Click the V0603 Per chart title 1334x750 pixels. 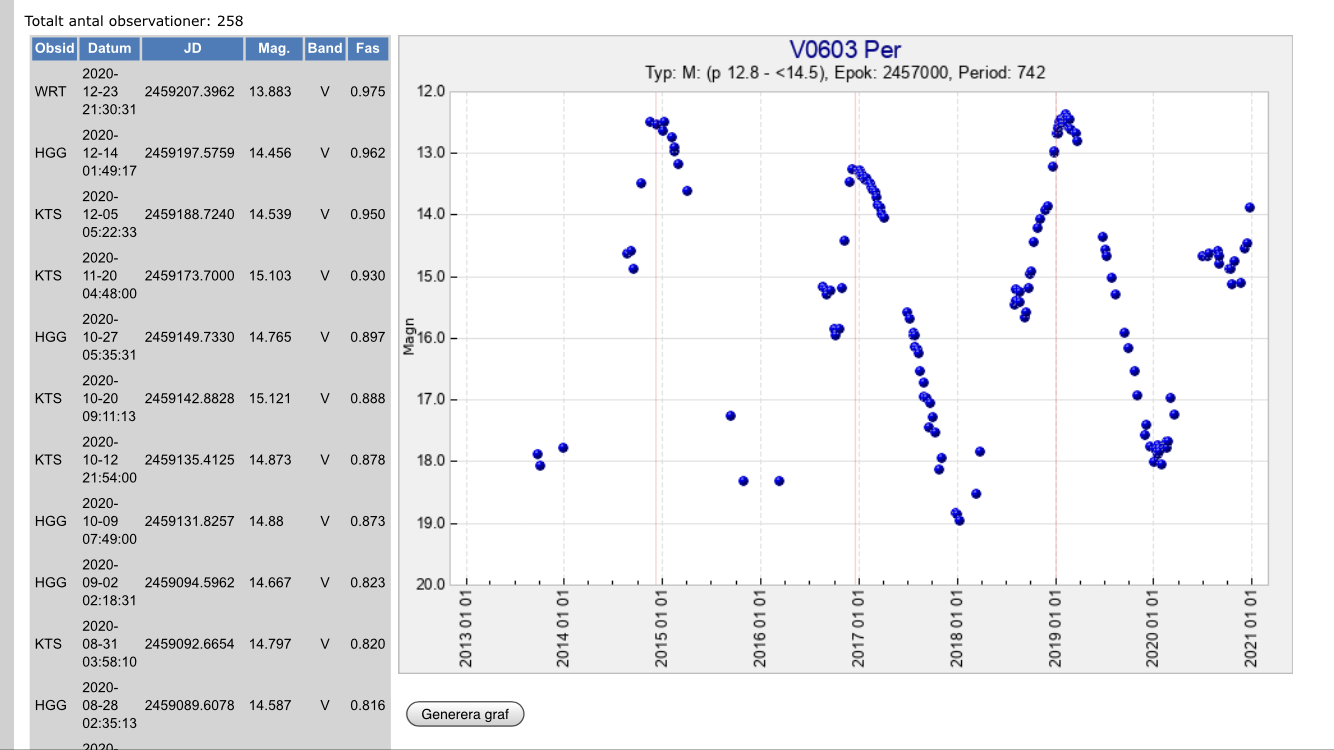point(845,50)
